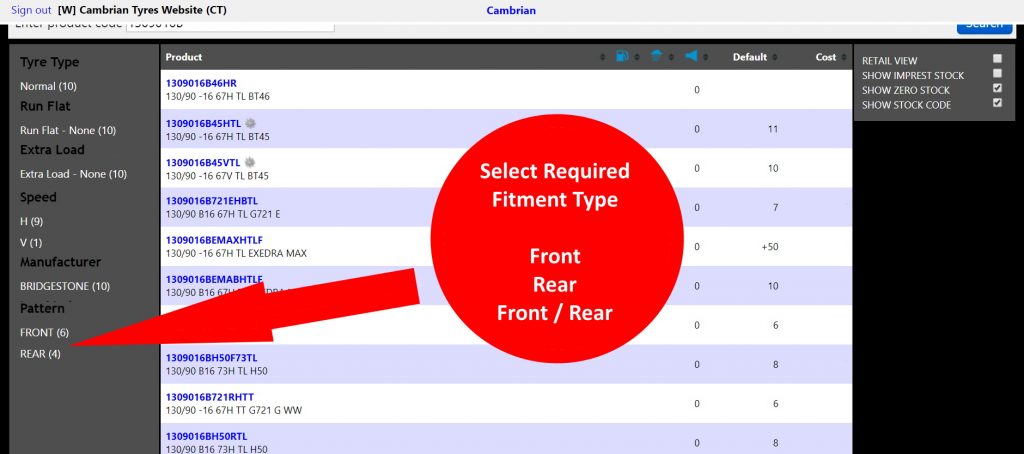Sort by the wet grip rain icon
The image size is (1024, 454).
point(656,57)
